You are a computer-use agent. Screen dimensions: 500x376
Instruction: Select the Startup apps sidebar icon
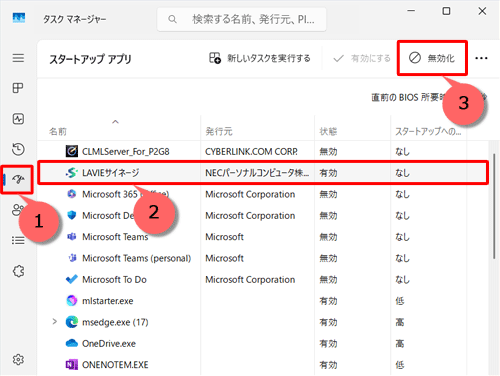click(x=18, y=180)
